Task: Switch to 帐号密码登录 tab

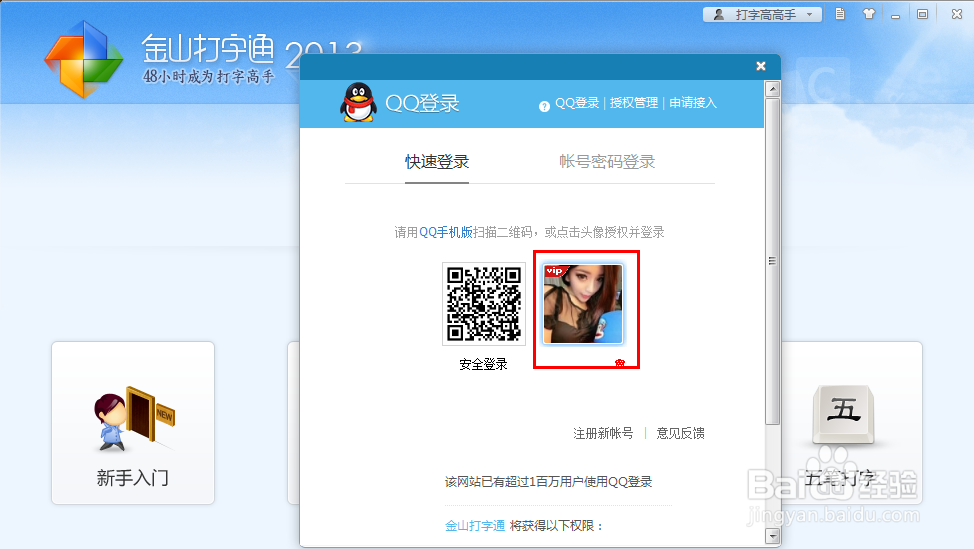Action: 607,162
